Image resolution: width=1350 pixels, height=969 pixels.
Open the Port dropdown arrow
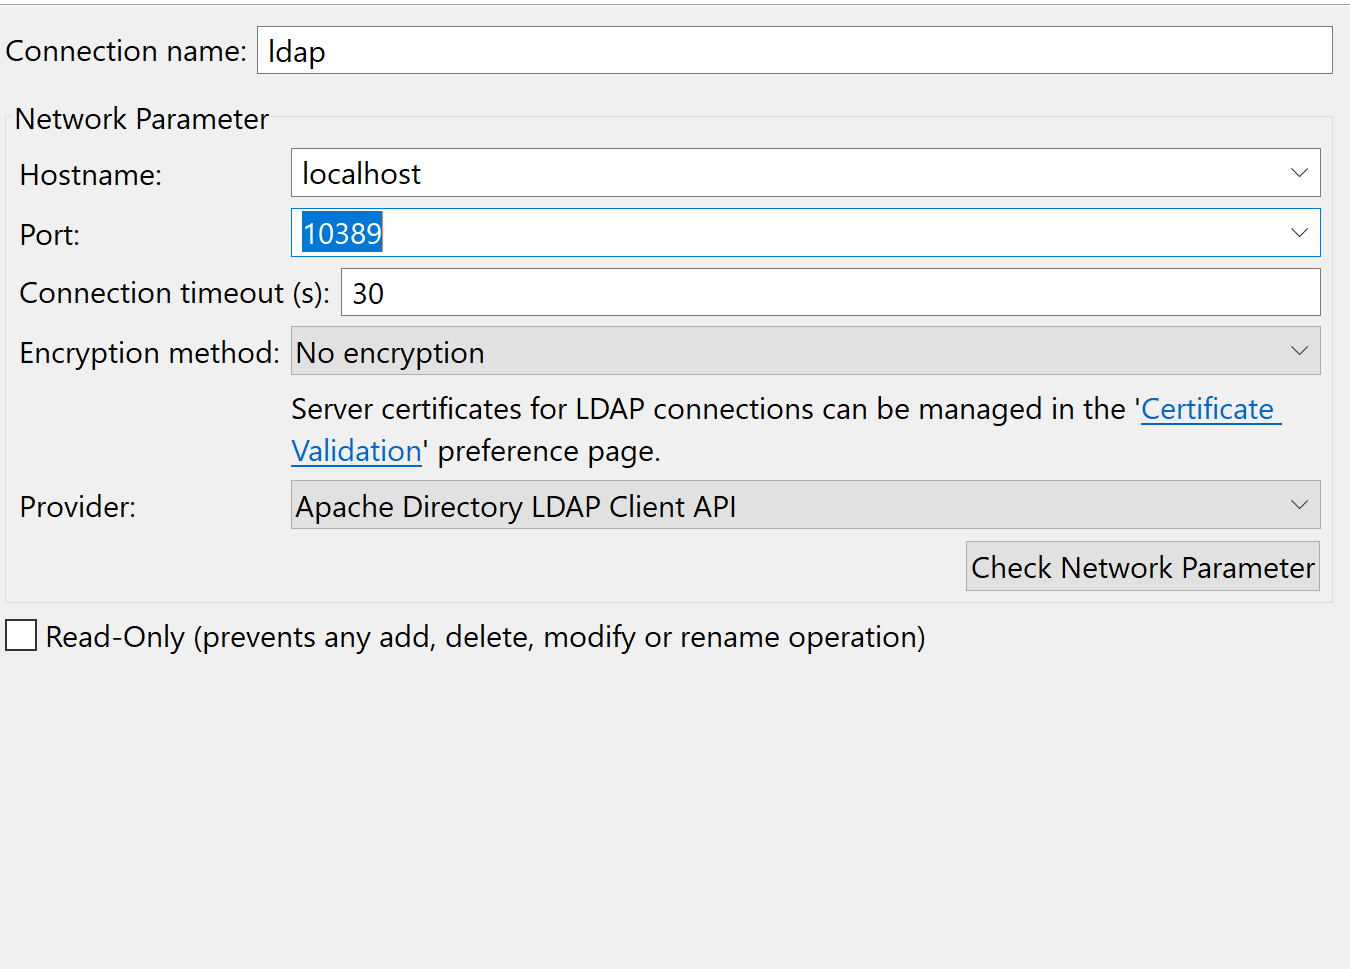[x=1298, y=232]
